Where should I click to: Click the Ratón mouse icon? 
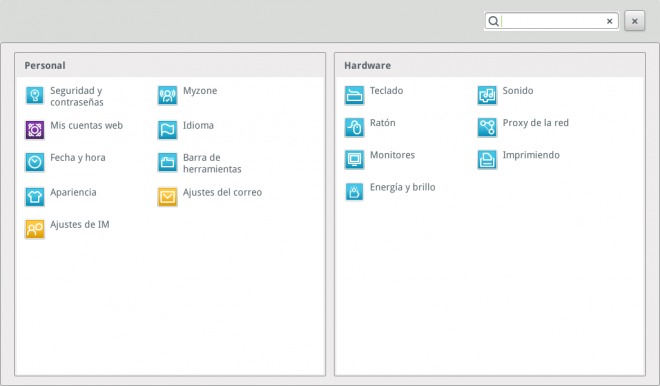click(354, 128)
